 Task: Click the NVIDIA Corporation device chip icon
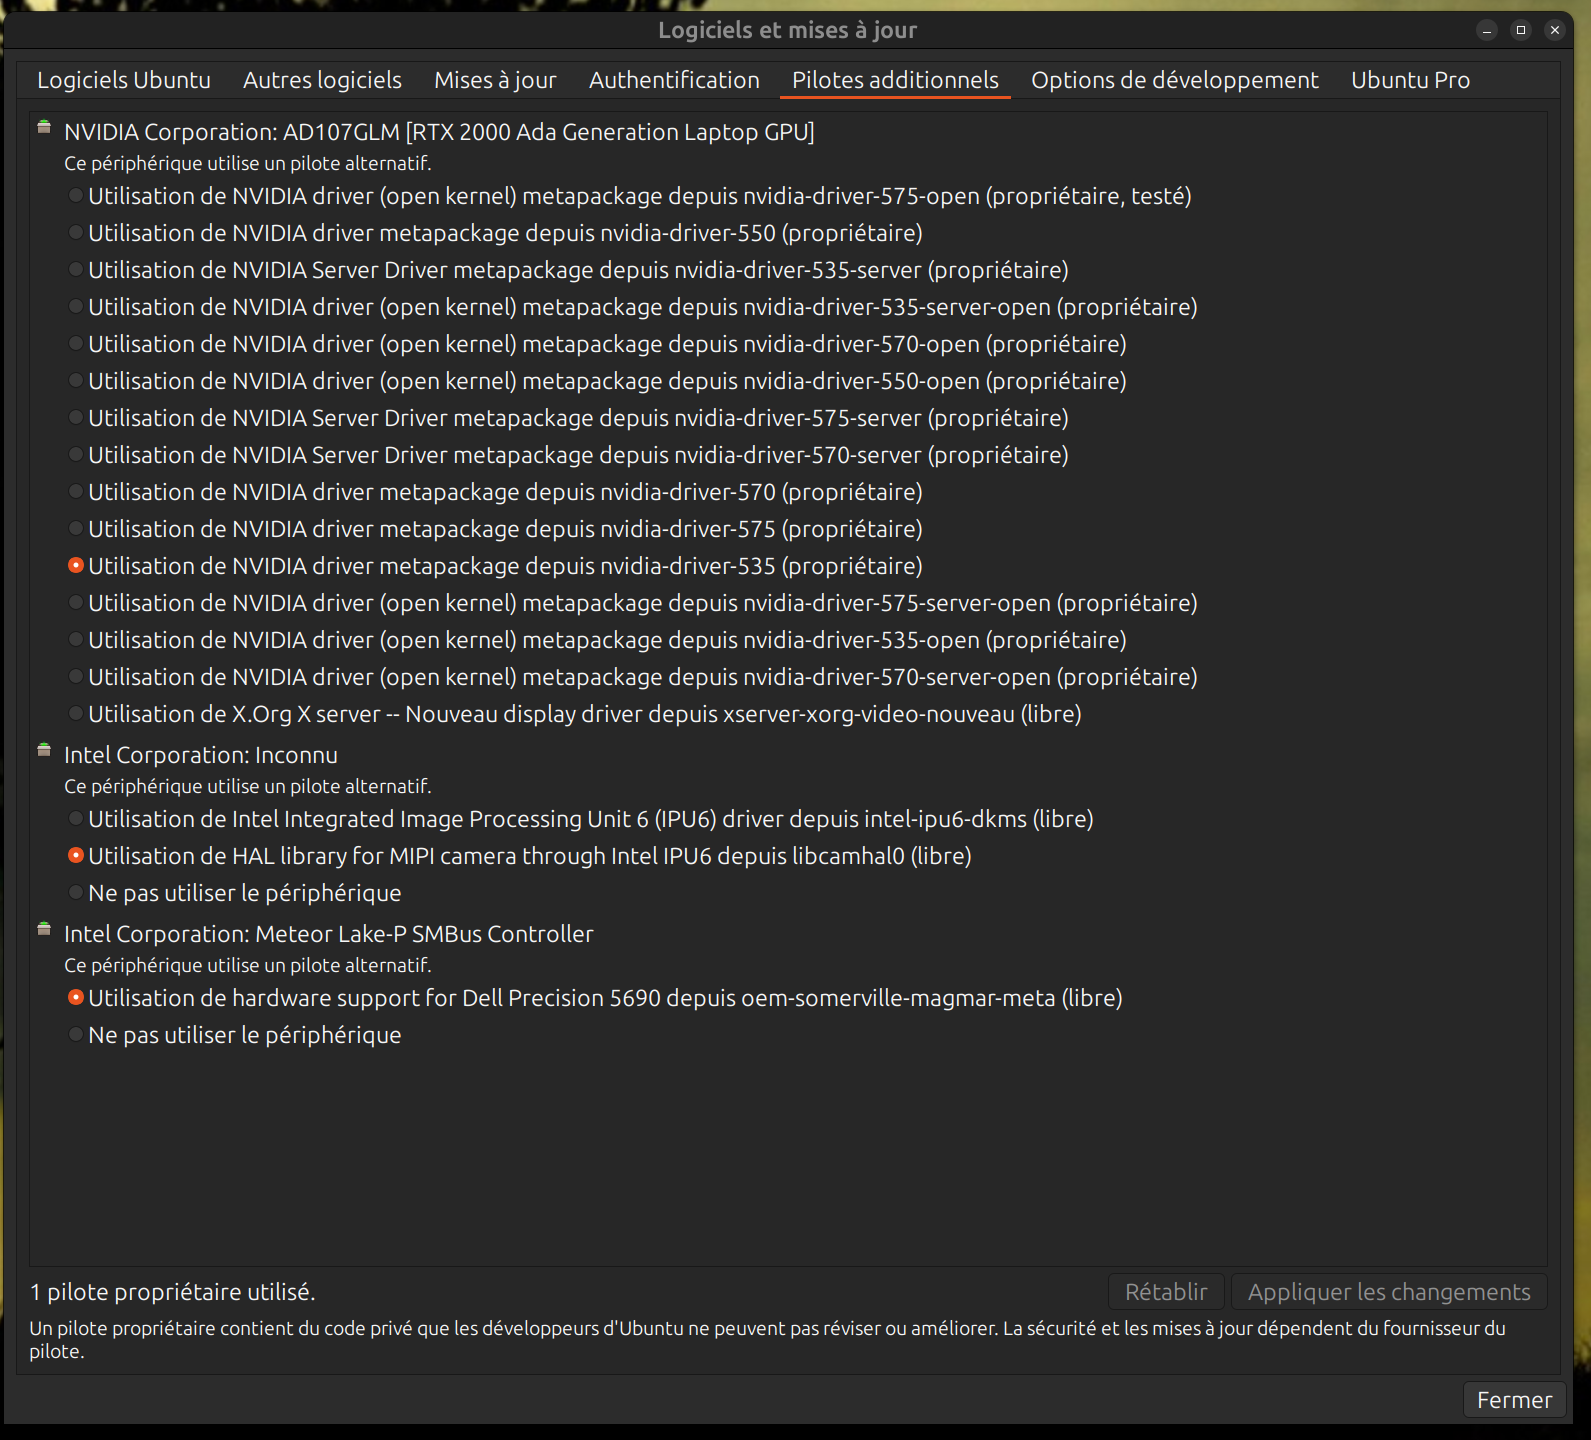tap(44, 127)
